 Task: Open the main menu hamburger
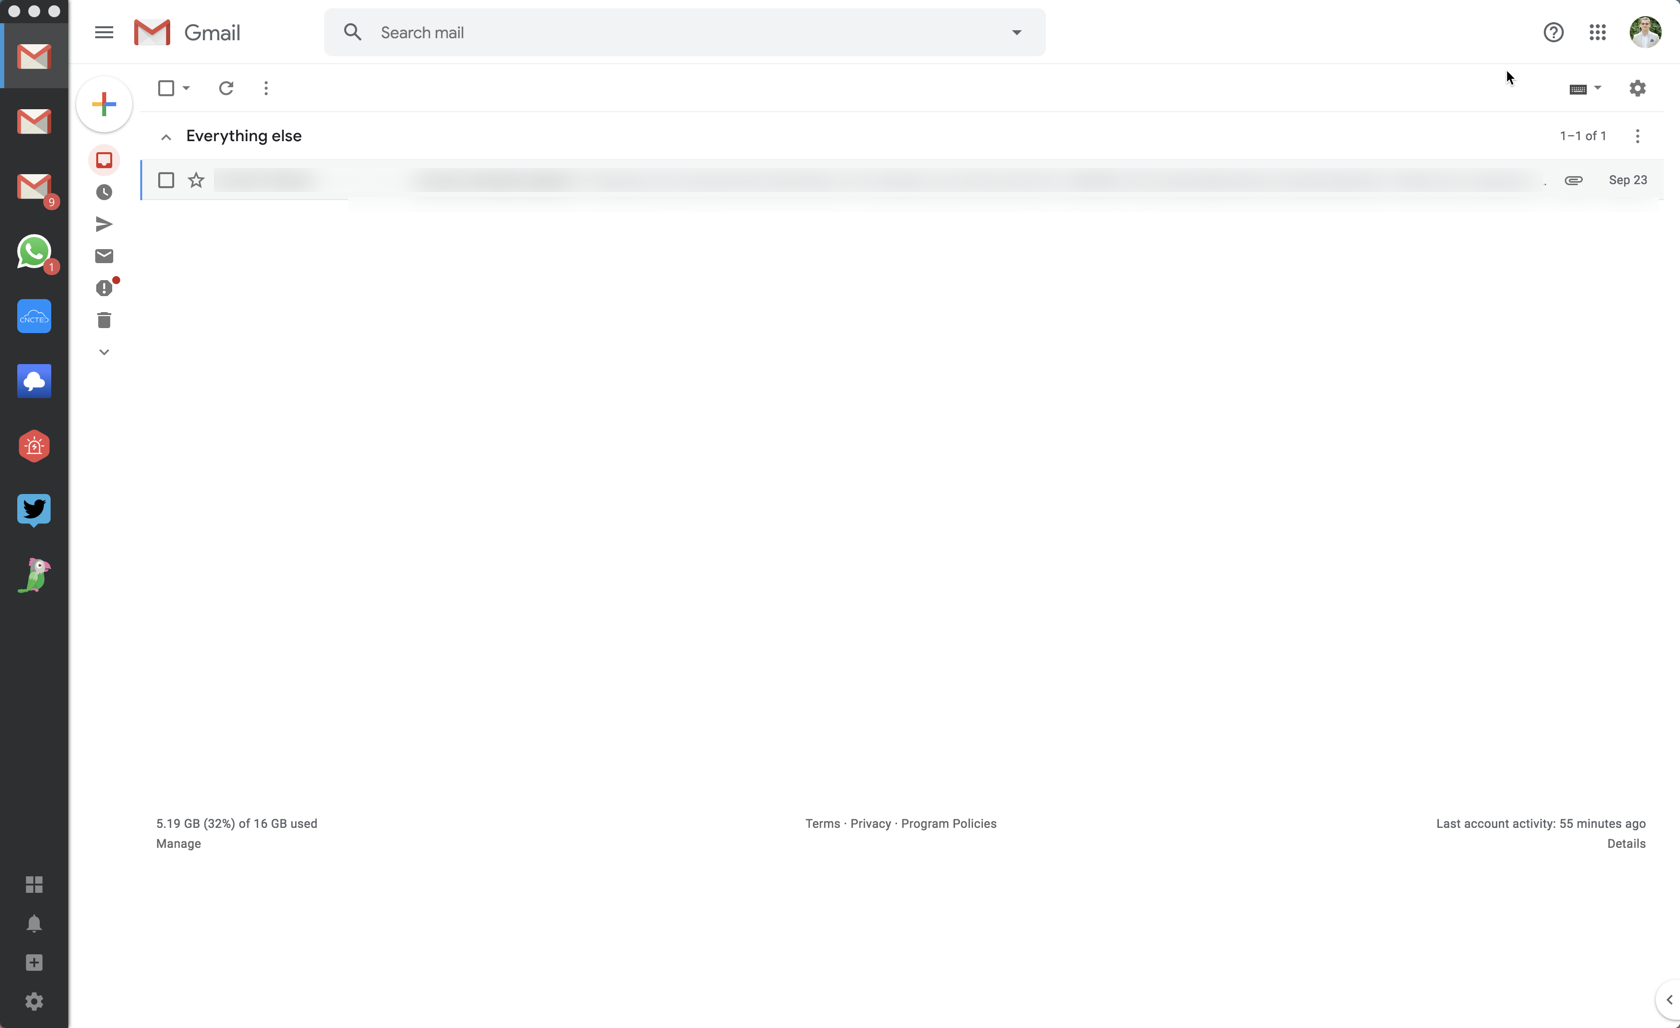click(x=104, y=32)
